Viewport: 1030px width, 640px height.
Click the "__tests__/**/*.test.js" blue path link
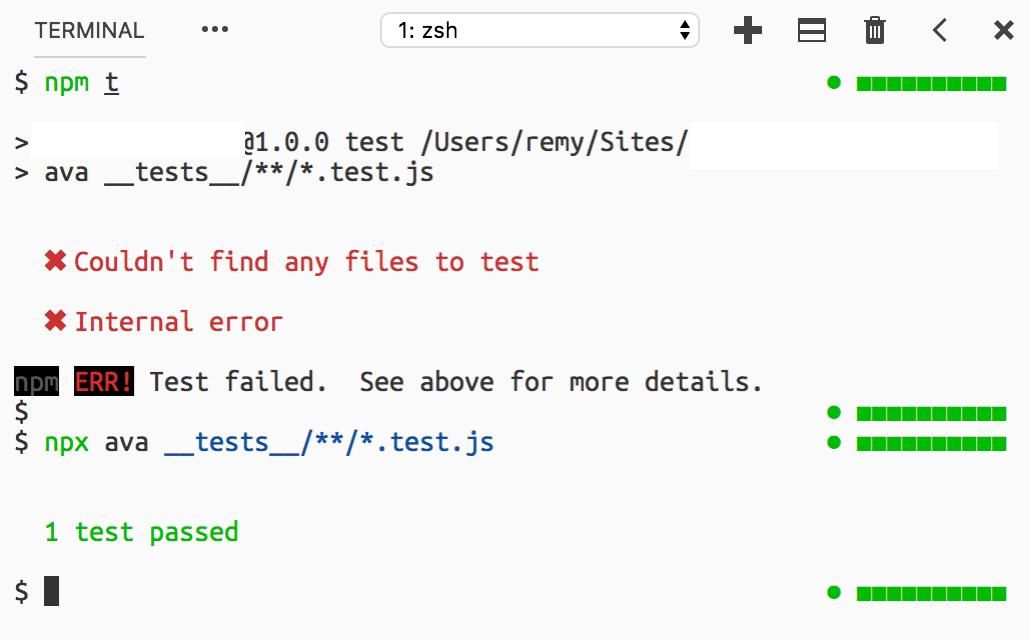coord(329,442)
